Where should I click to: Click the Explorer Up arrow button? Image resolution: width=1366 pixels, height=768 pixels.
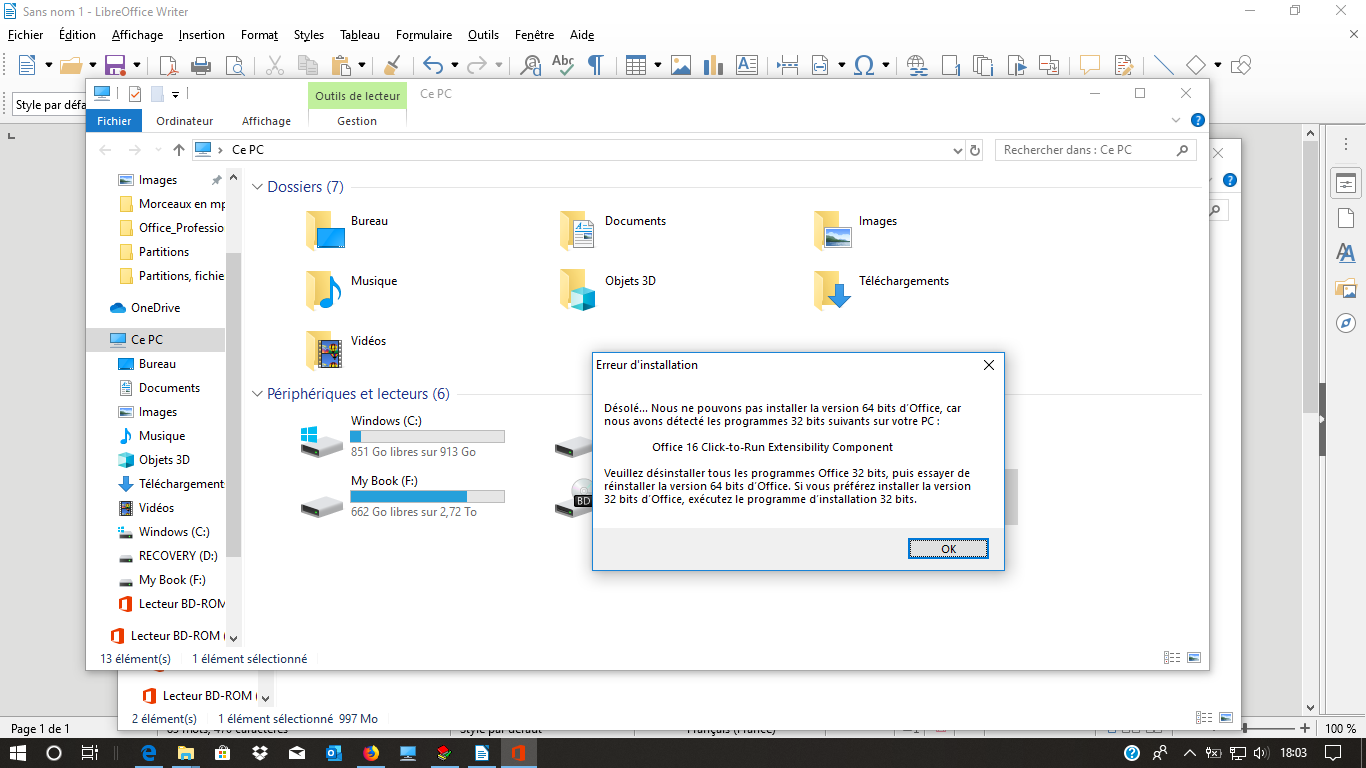point(179,150)
